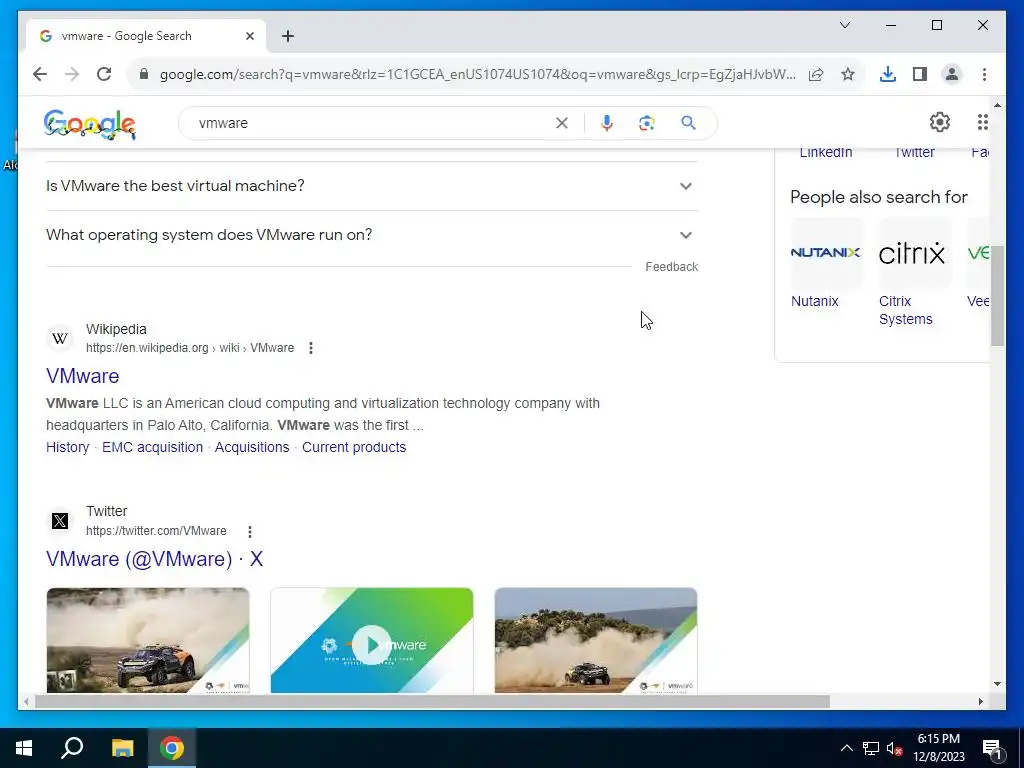Open the 'VMware (@VMware) · X' result
Image resolution: width=1024 pixels, height=768 pixels.
(x=154, y=559)
